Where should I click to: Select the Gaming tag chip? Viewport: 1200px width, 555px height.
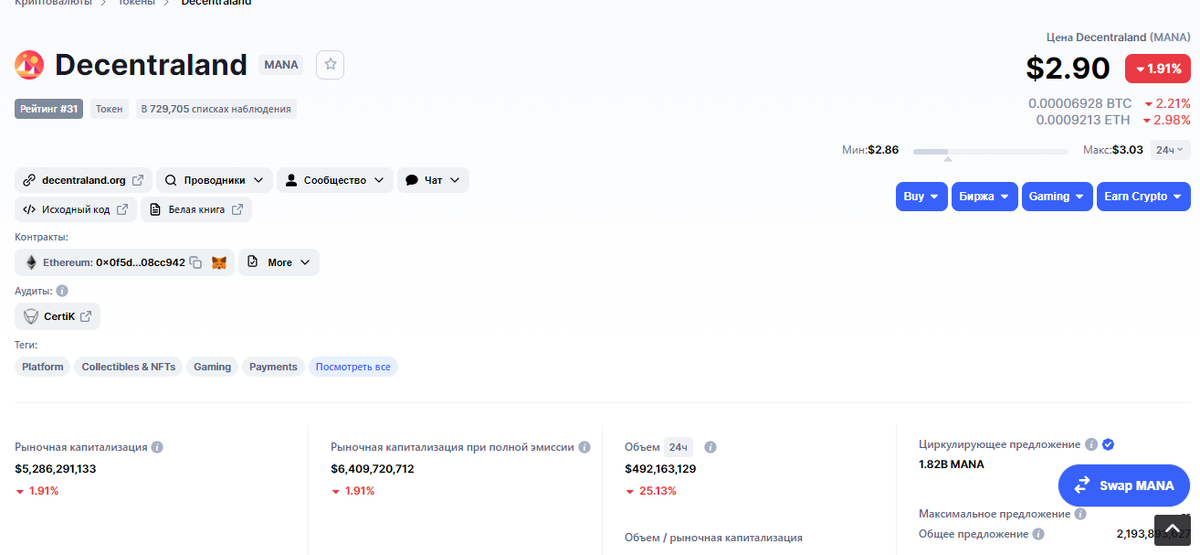pyautogui.click(x=212, y=367)
